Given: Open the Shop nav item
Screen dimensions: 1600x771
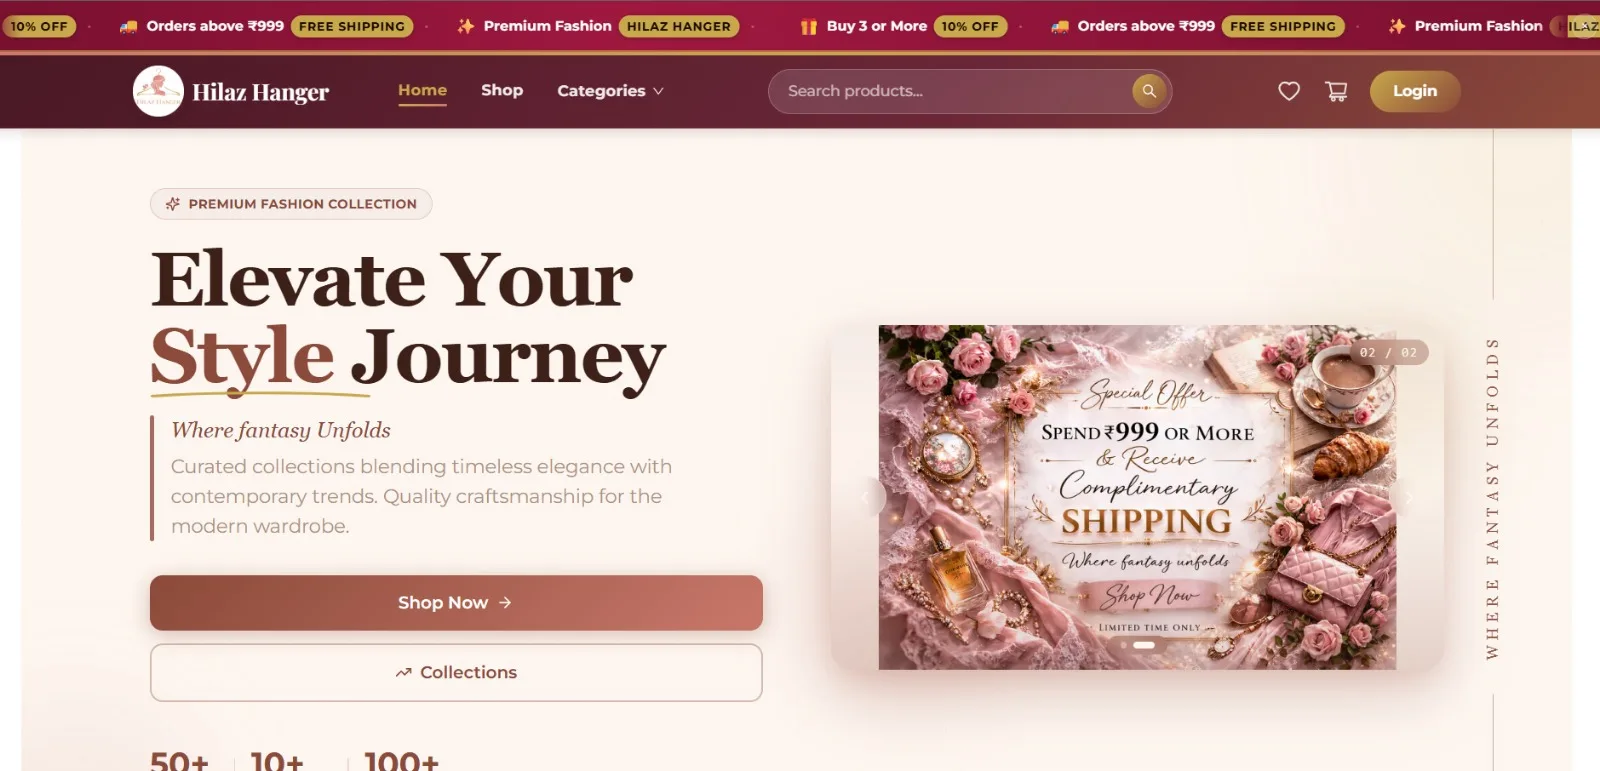Looking at the screenshot, I should click(502, 90).
